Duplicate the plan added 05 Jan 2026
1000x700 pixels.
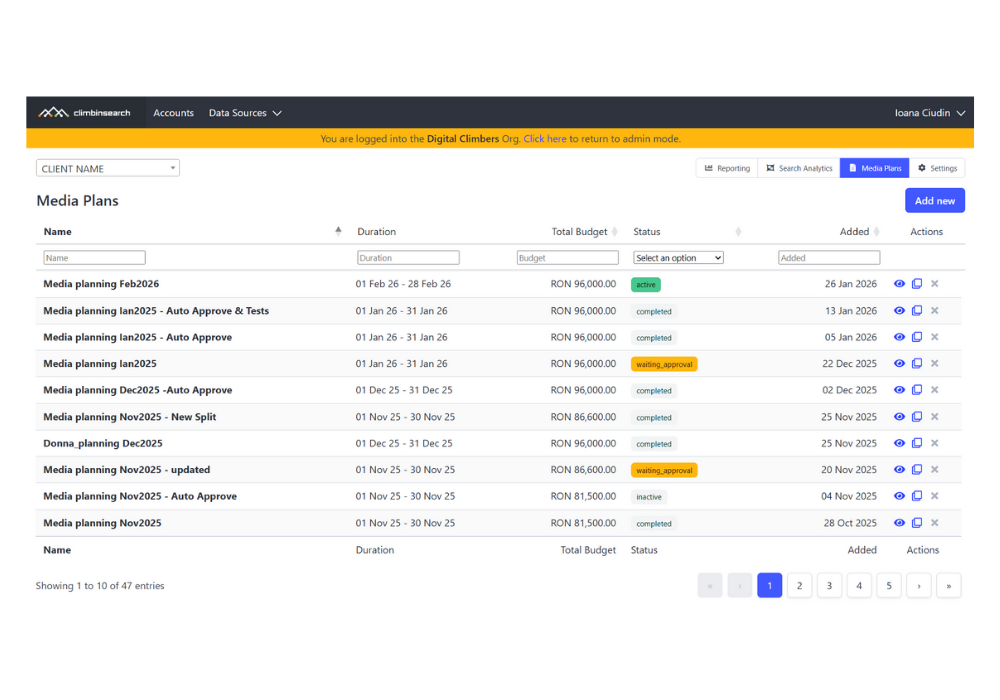(917, 337)
